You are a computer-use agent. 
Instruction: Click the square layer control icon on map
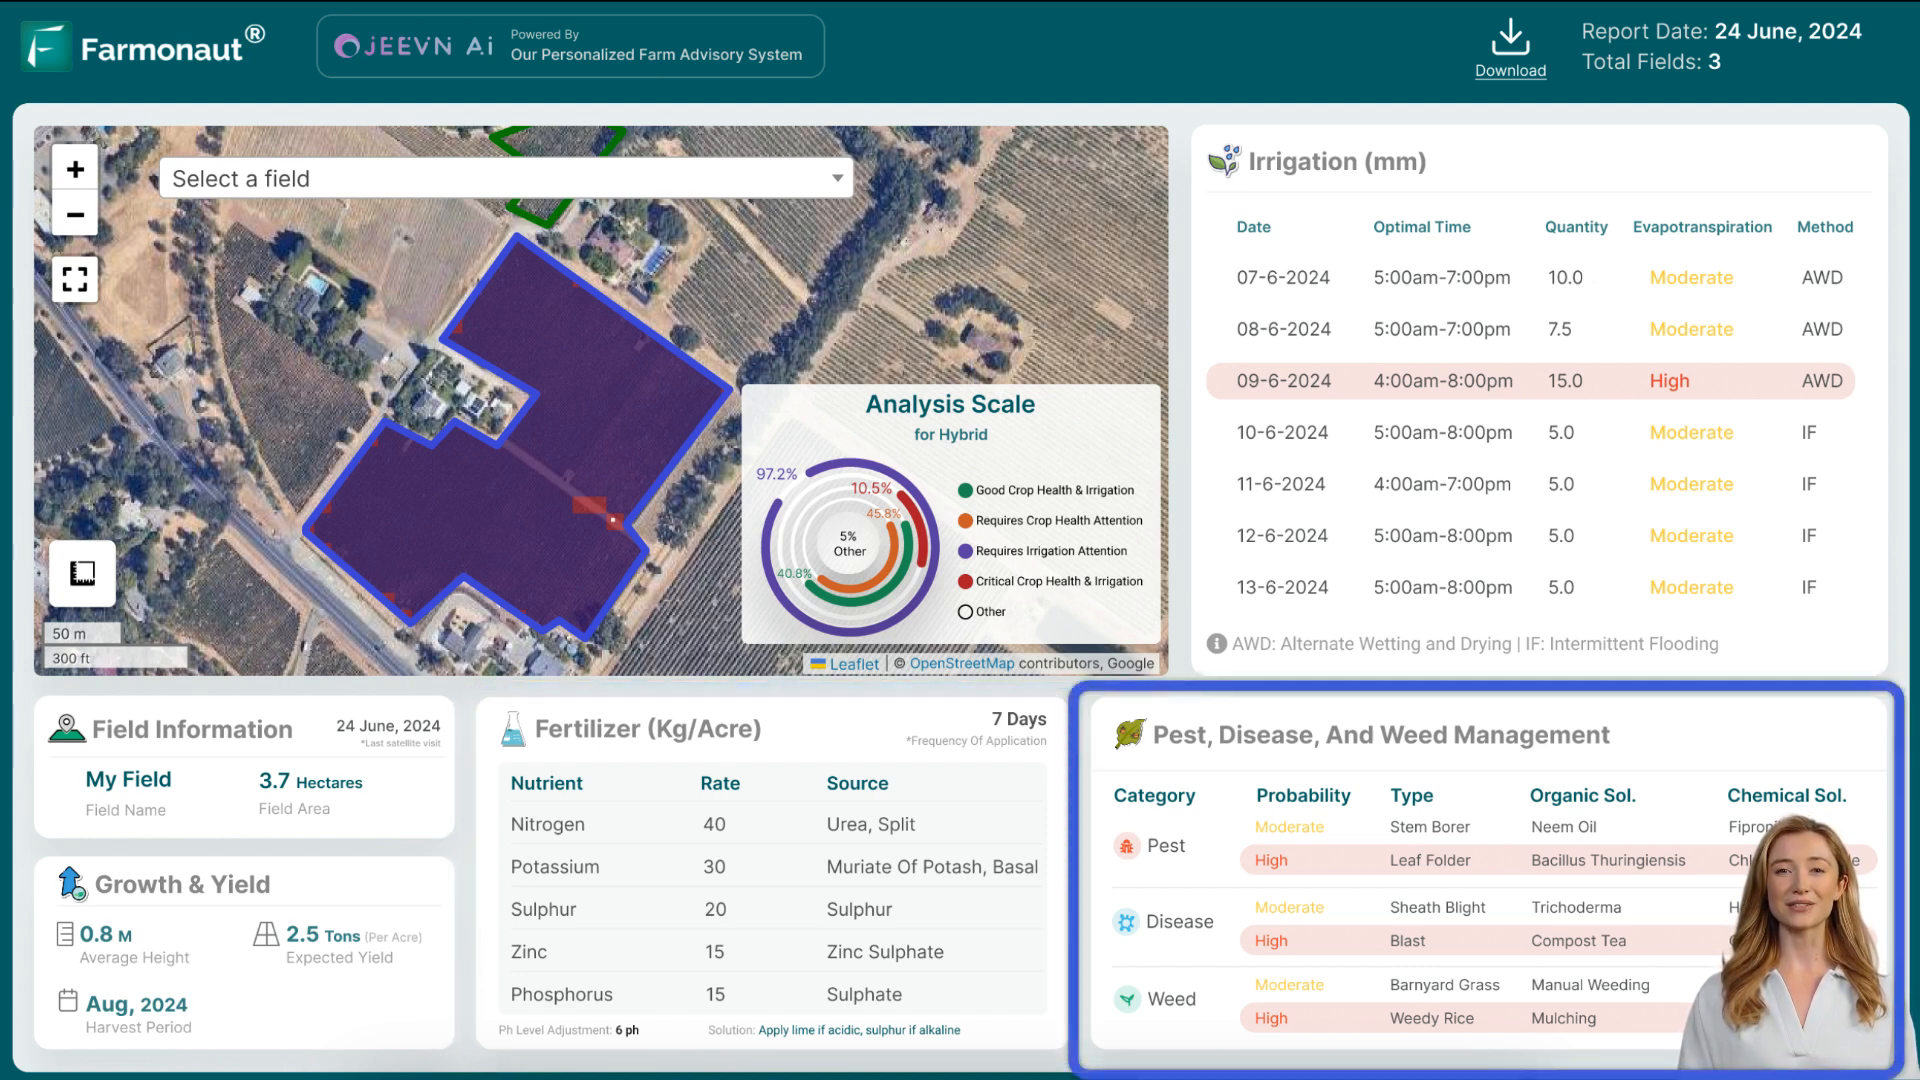pyautogui.click(x=82, y=572)
